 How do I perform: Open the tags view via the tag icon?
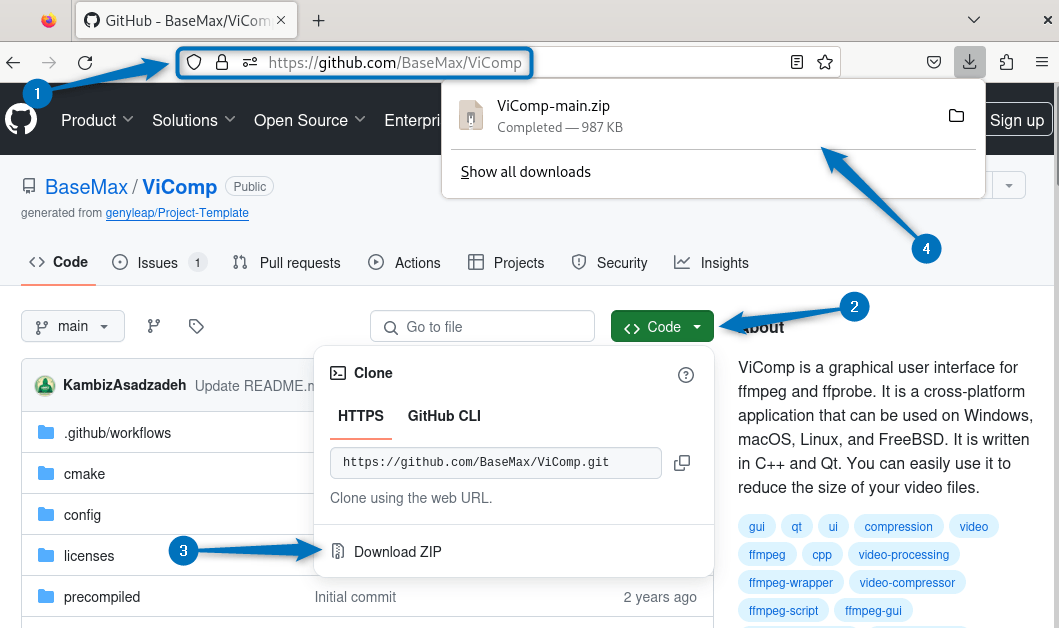pos(196,326)
